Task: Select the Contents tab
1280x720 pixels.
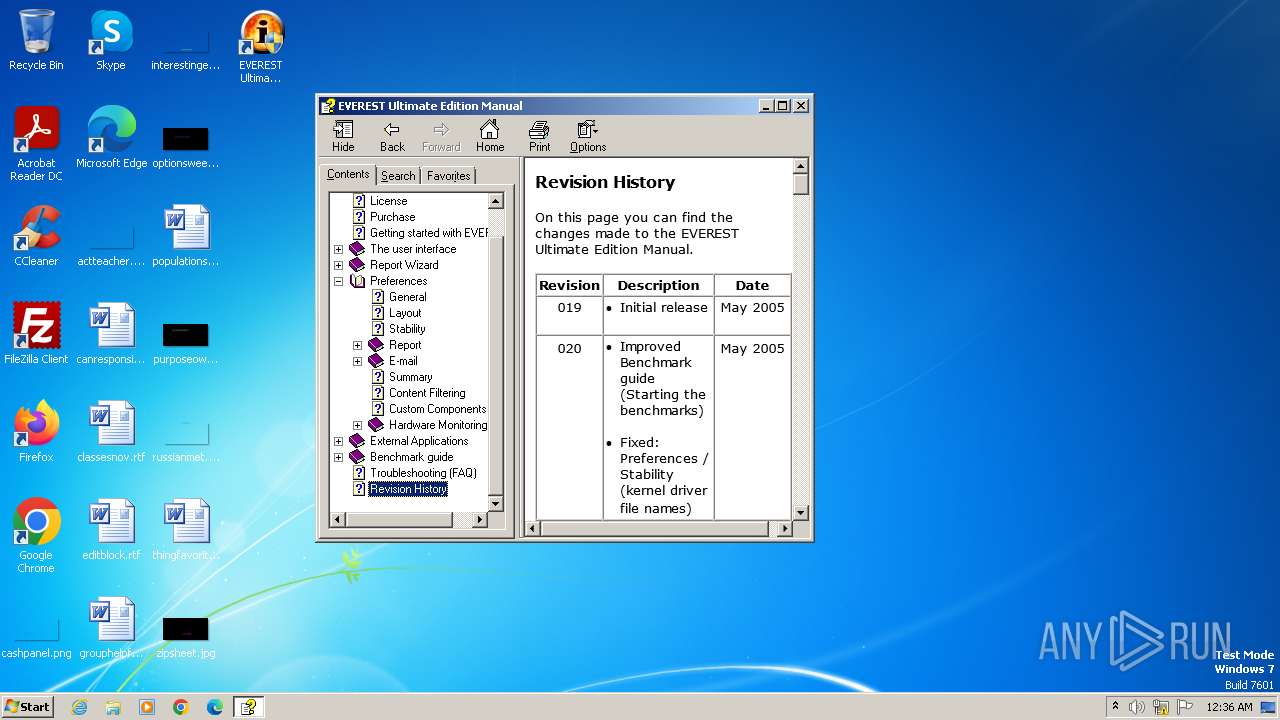Action: pyautogui.click(x=348, y=174)
